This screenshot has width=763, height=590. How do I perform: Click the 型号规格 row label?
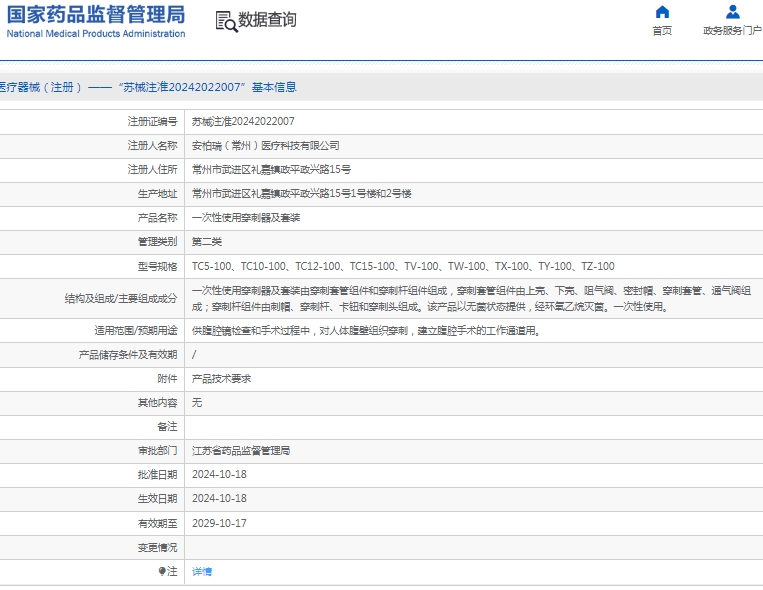[x=157, y=266]
